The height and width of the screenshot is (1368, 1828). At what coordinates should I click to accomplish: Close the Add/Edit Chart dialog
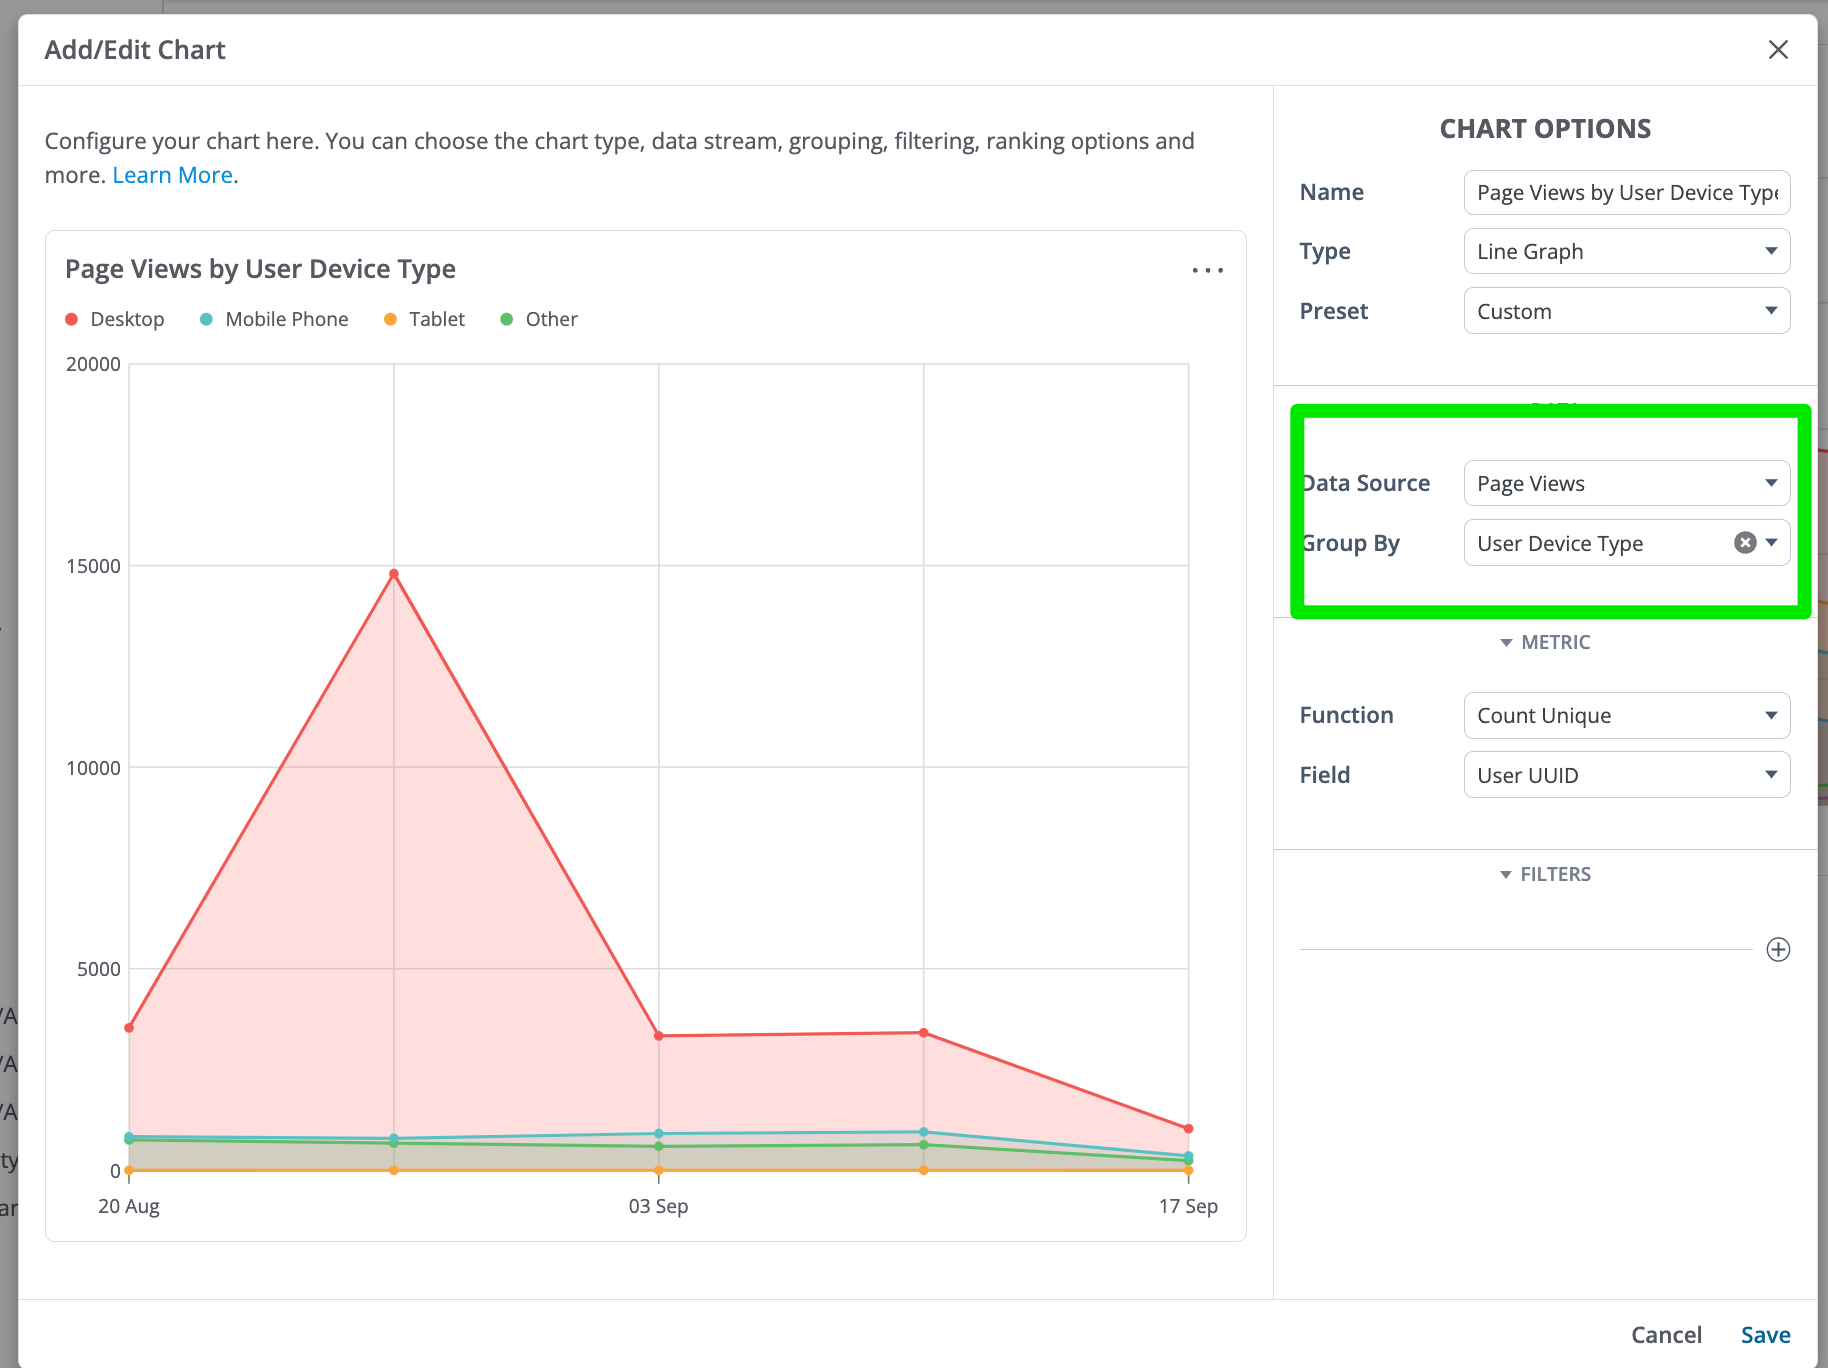click(x=1778, y=50)
